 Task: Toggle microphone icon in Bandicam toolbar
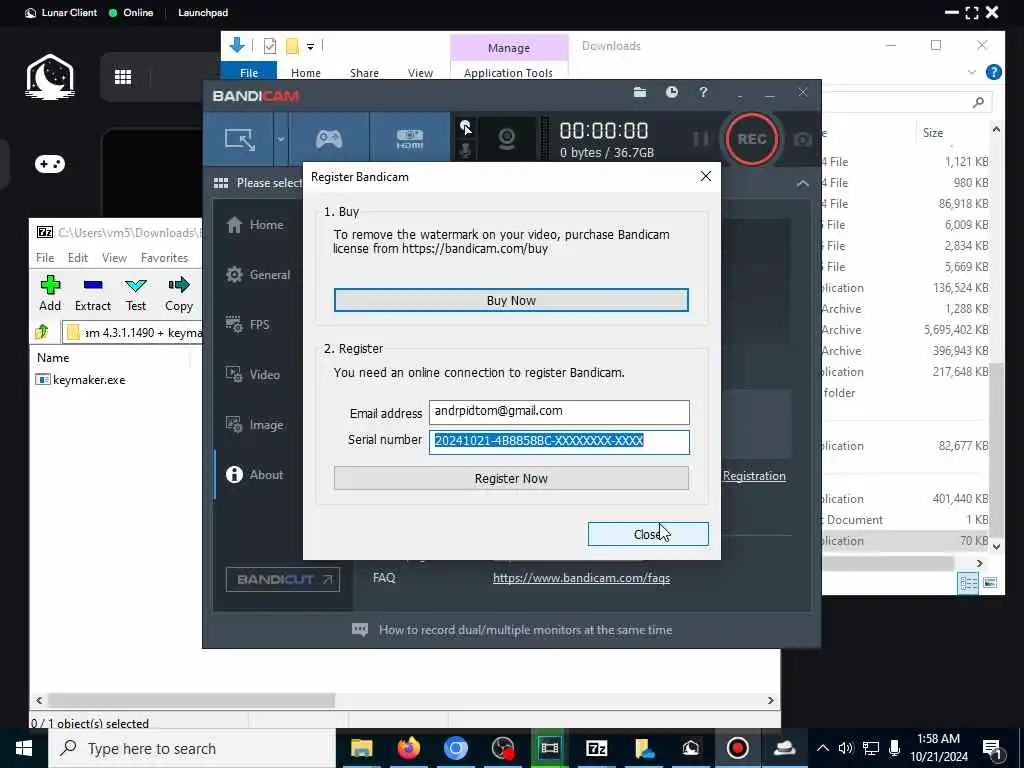(x=466, y=150)
